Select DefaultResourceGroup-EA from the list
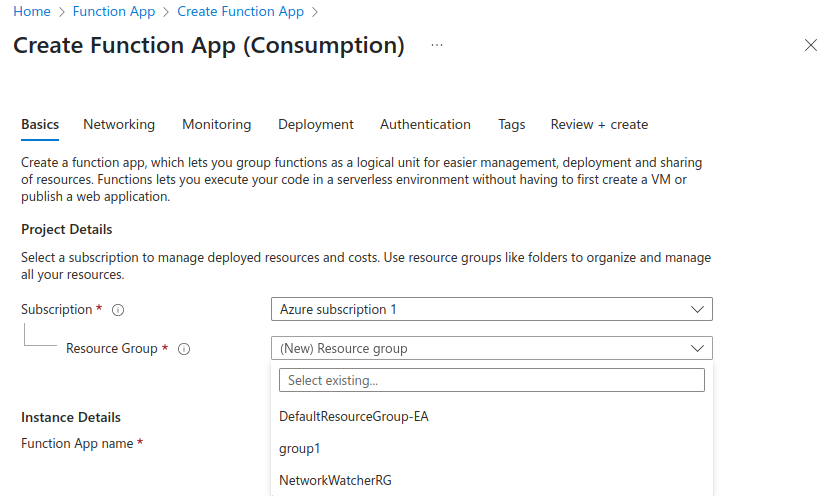The width and height of the screenshot is (825, 496). [x=353, y=416]
